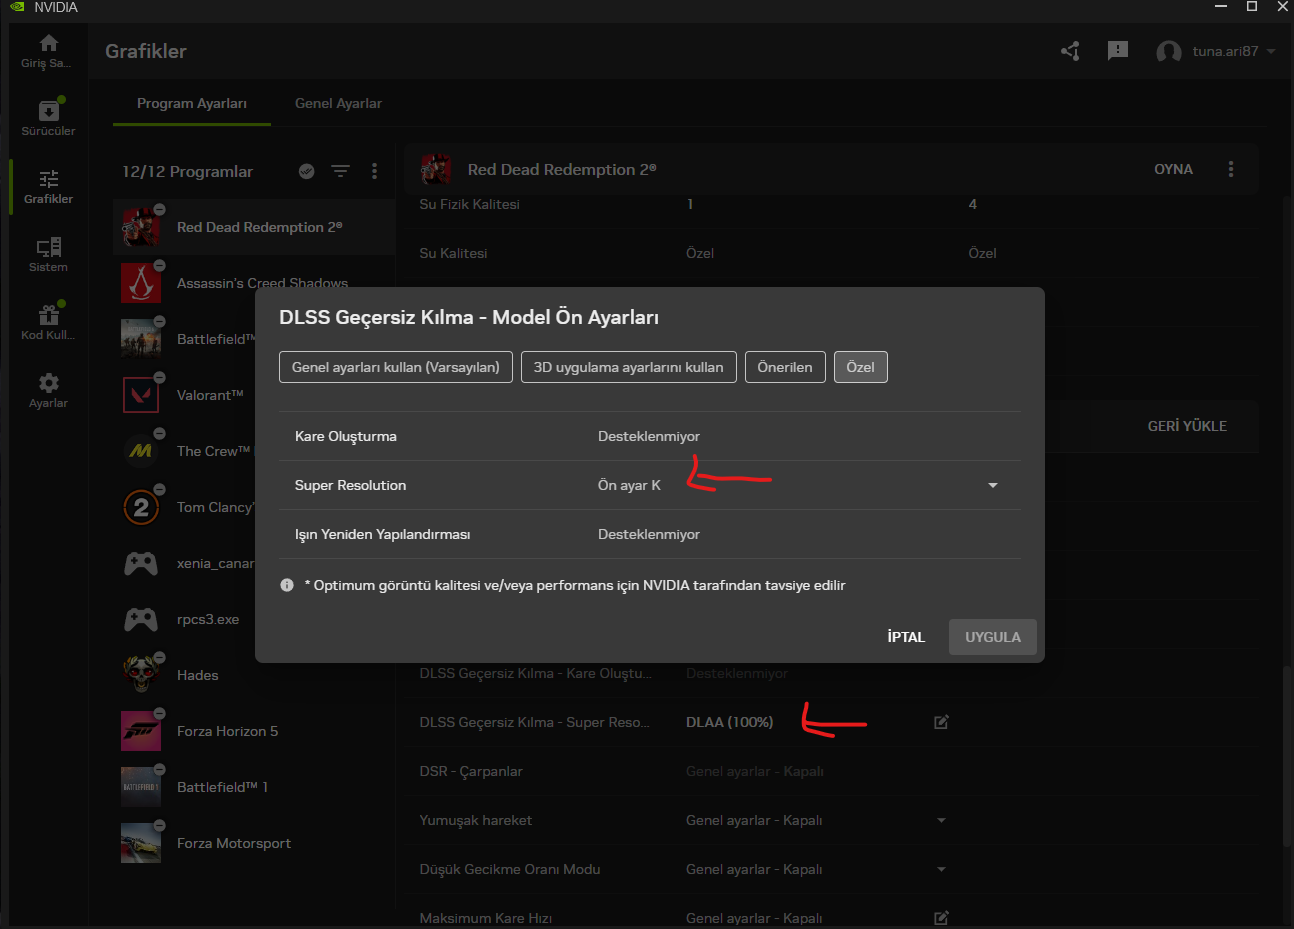
Task: Click the 'Kare Oluşturma' label in the dialog
Action: tap(346, 436)
